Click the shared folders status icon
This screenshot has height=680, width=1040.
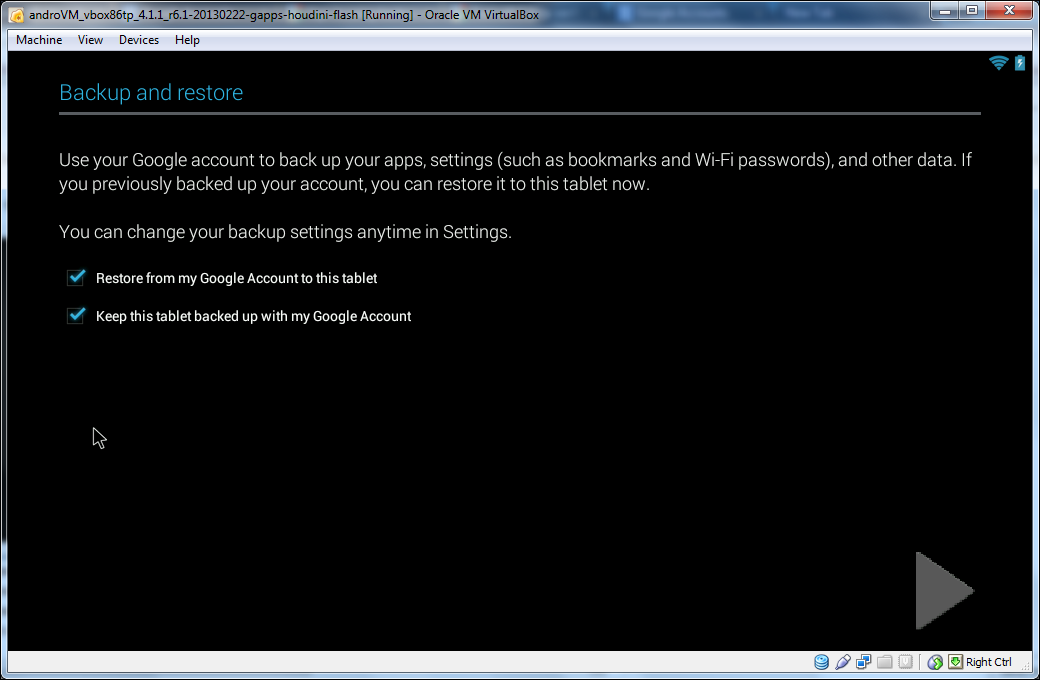tap(884, 661)
